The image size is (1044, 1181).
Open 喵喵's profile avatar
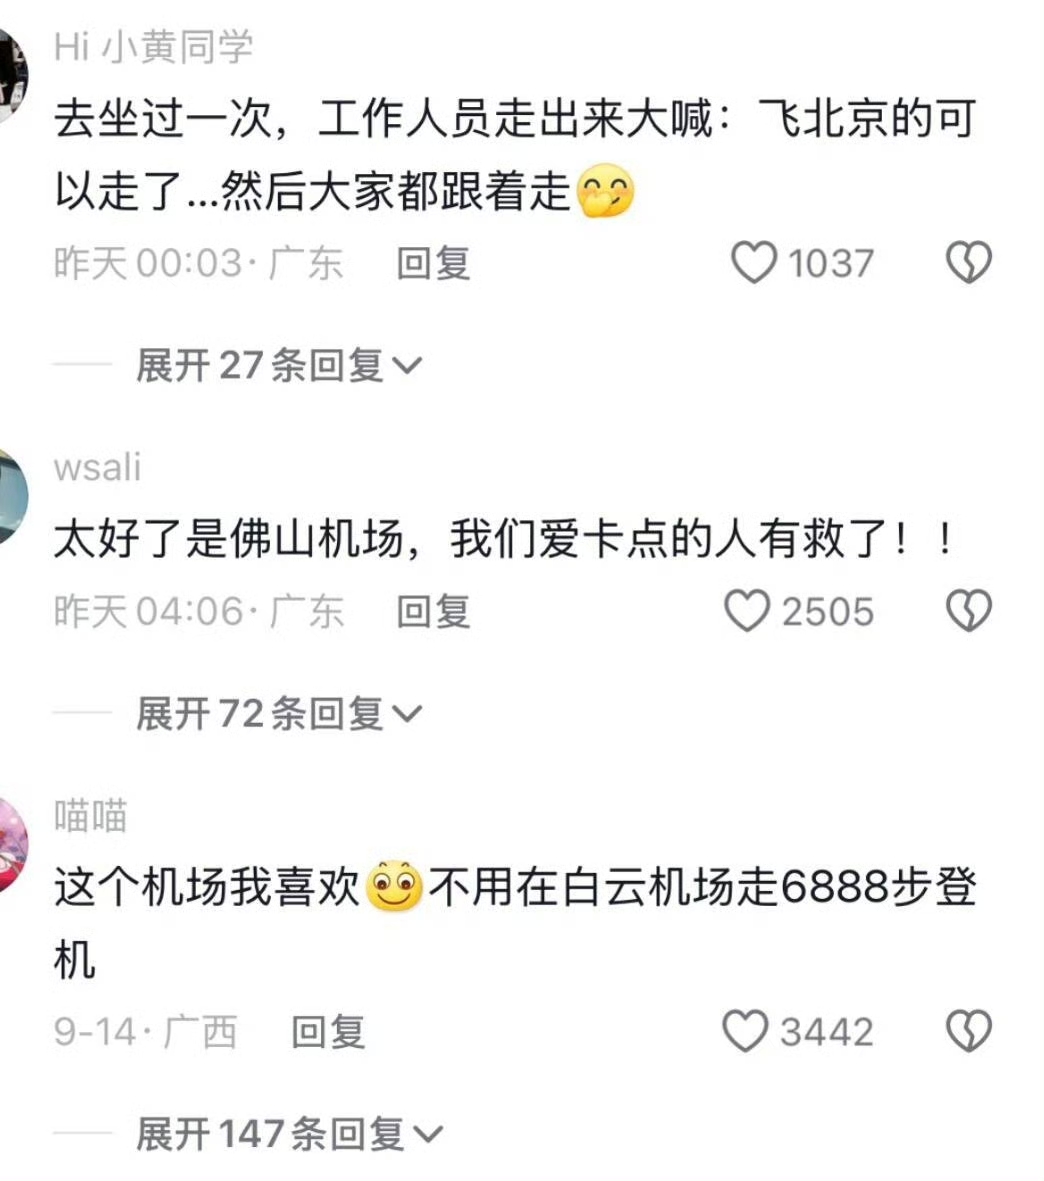11,844
